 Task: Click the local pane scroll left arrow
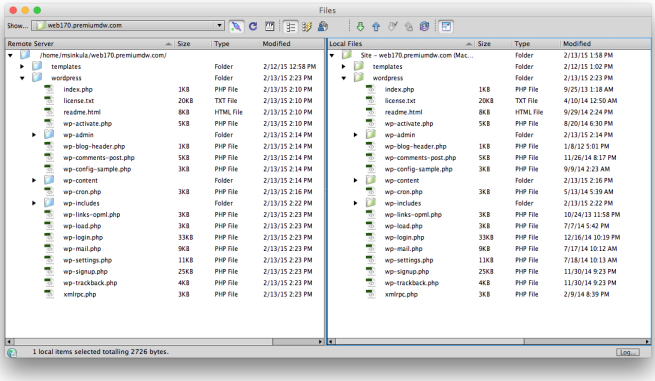331,342
